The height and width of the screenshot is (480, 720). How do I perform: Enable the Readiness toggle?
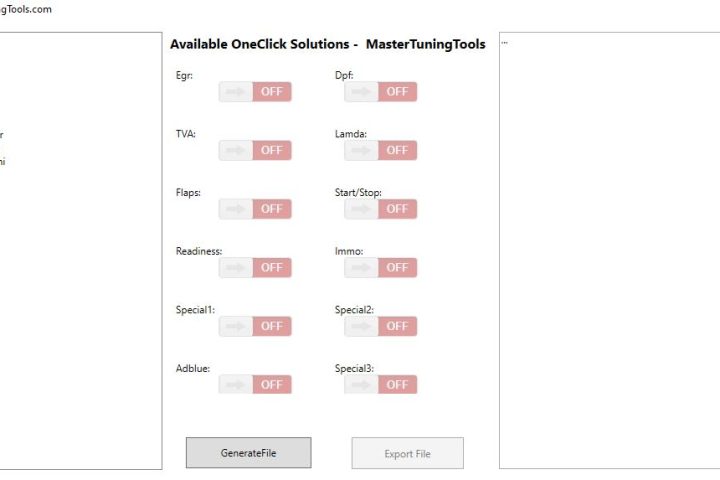[x=255, y=267]
